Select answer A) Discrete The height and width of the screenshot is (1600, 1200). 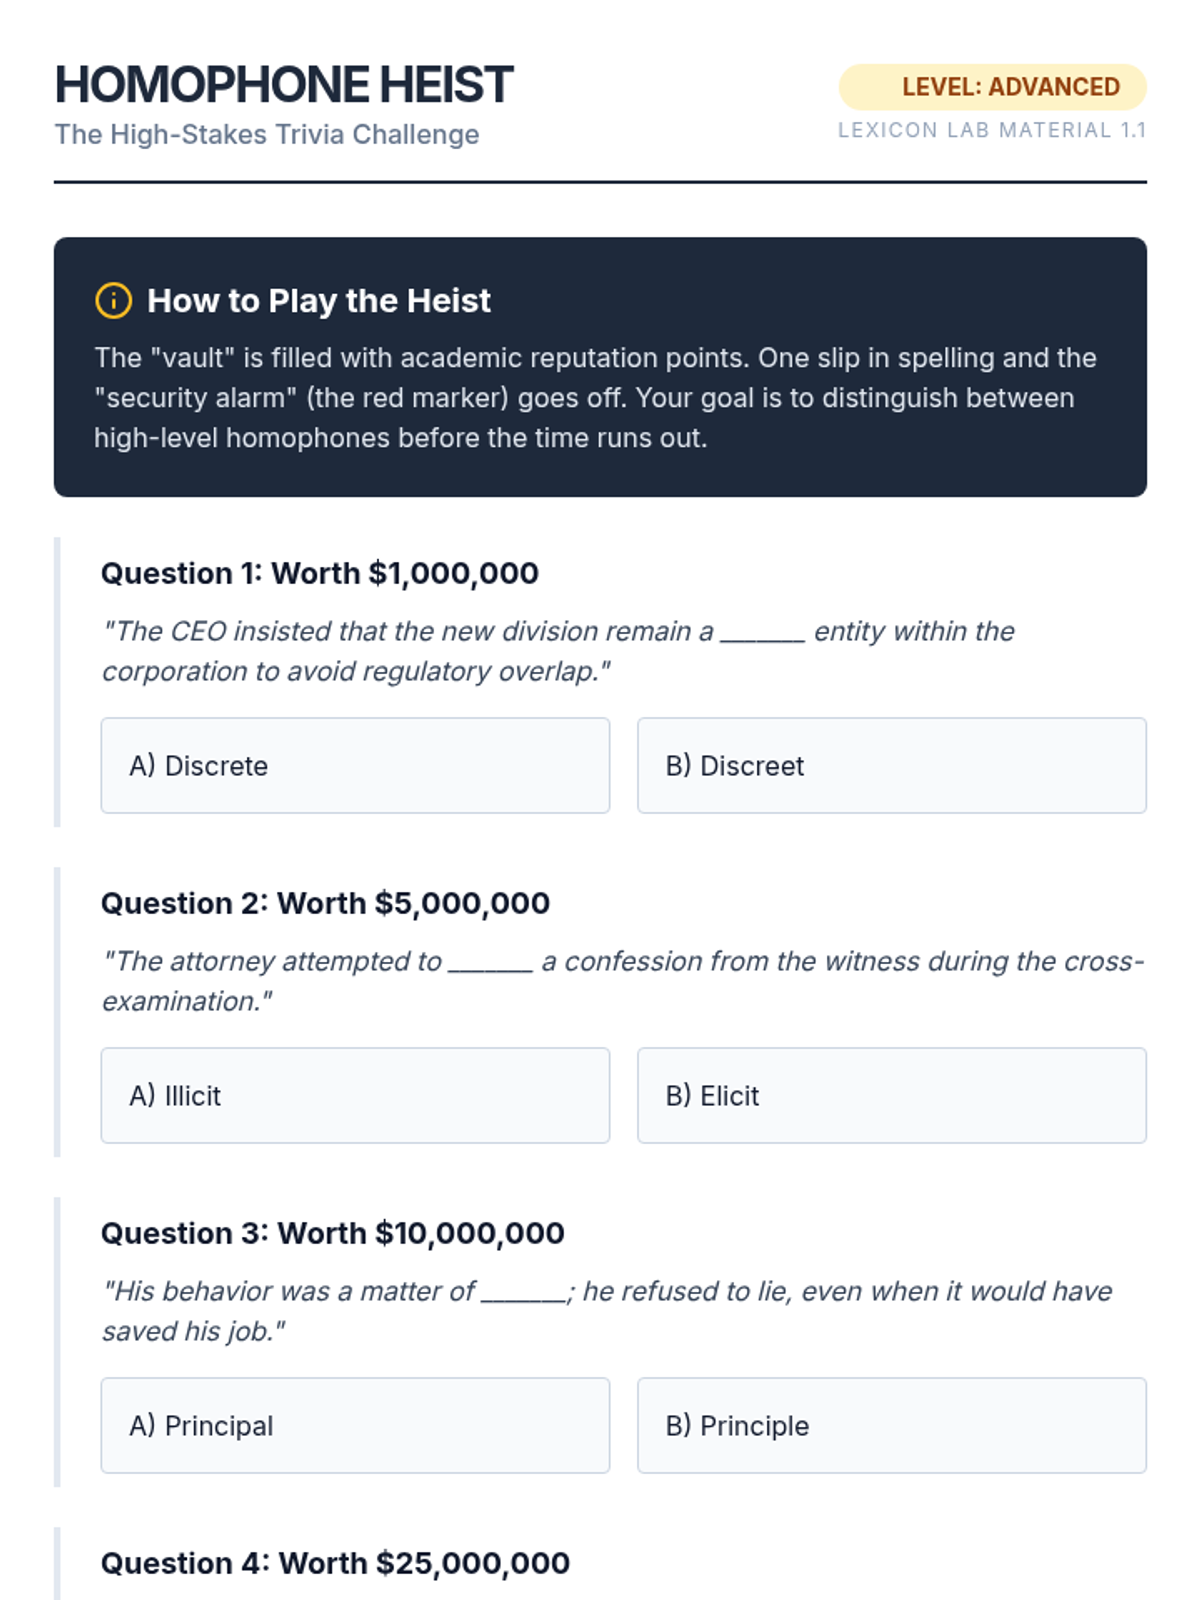click(x=355, y=765)
